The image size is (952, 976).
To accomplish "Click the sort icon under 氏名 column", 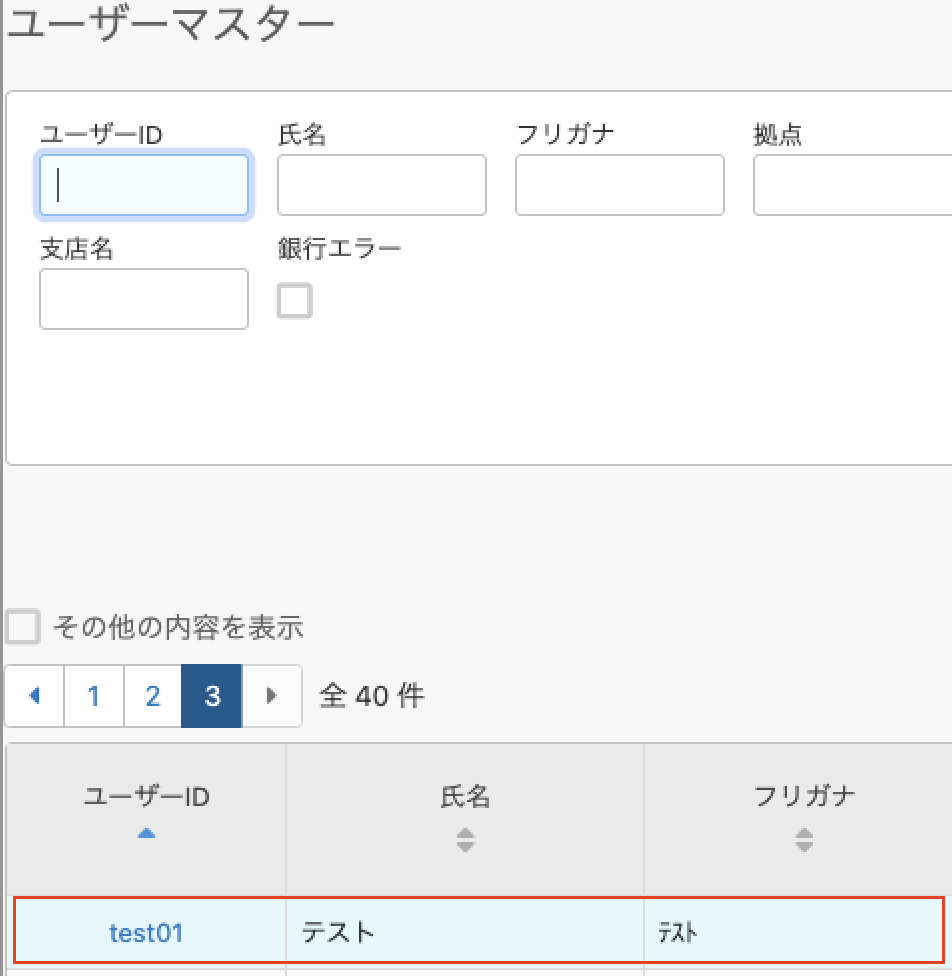I will [465, 841].
